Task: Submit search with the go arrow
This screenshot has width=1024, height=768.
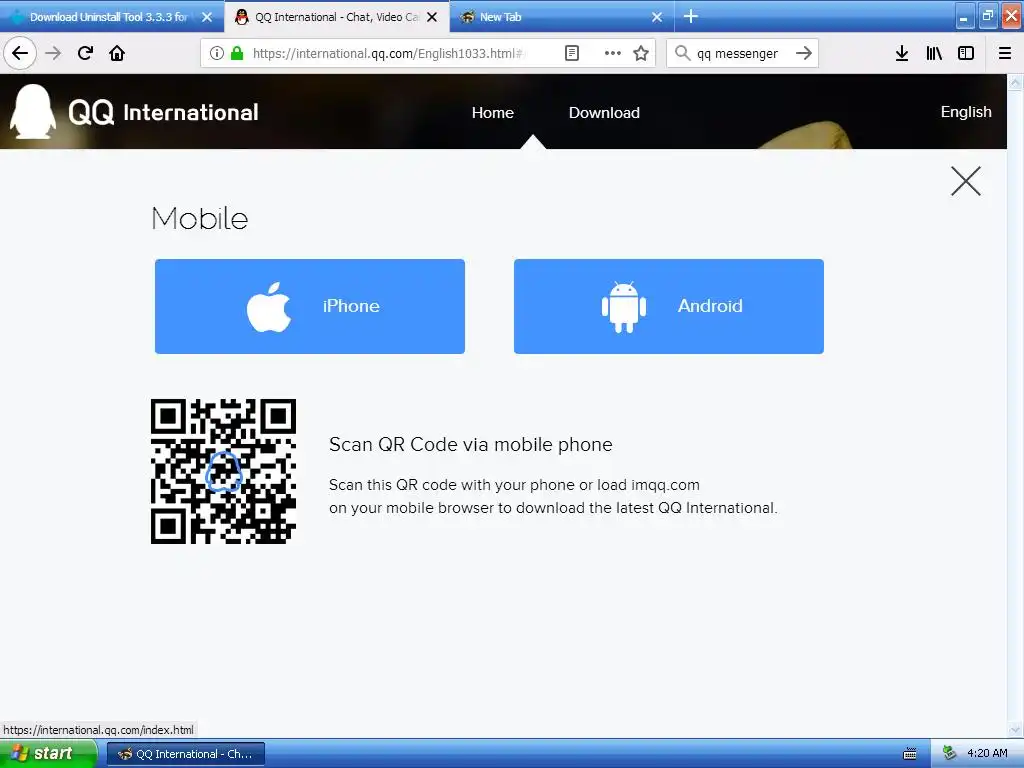Action: 804,53
